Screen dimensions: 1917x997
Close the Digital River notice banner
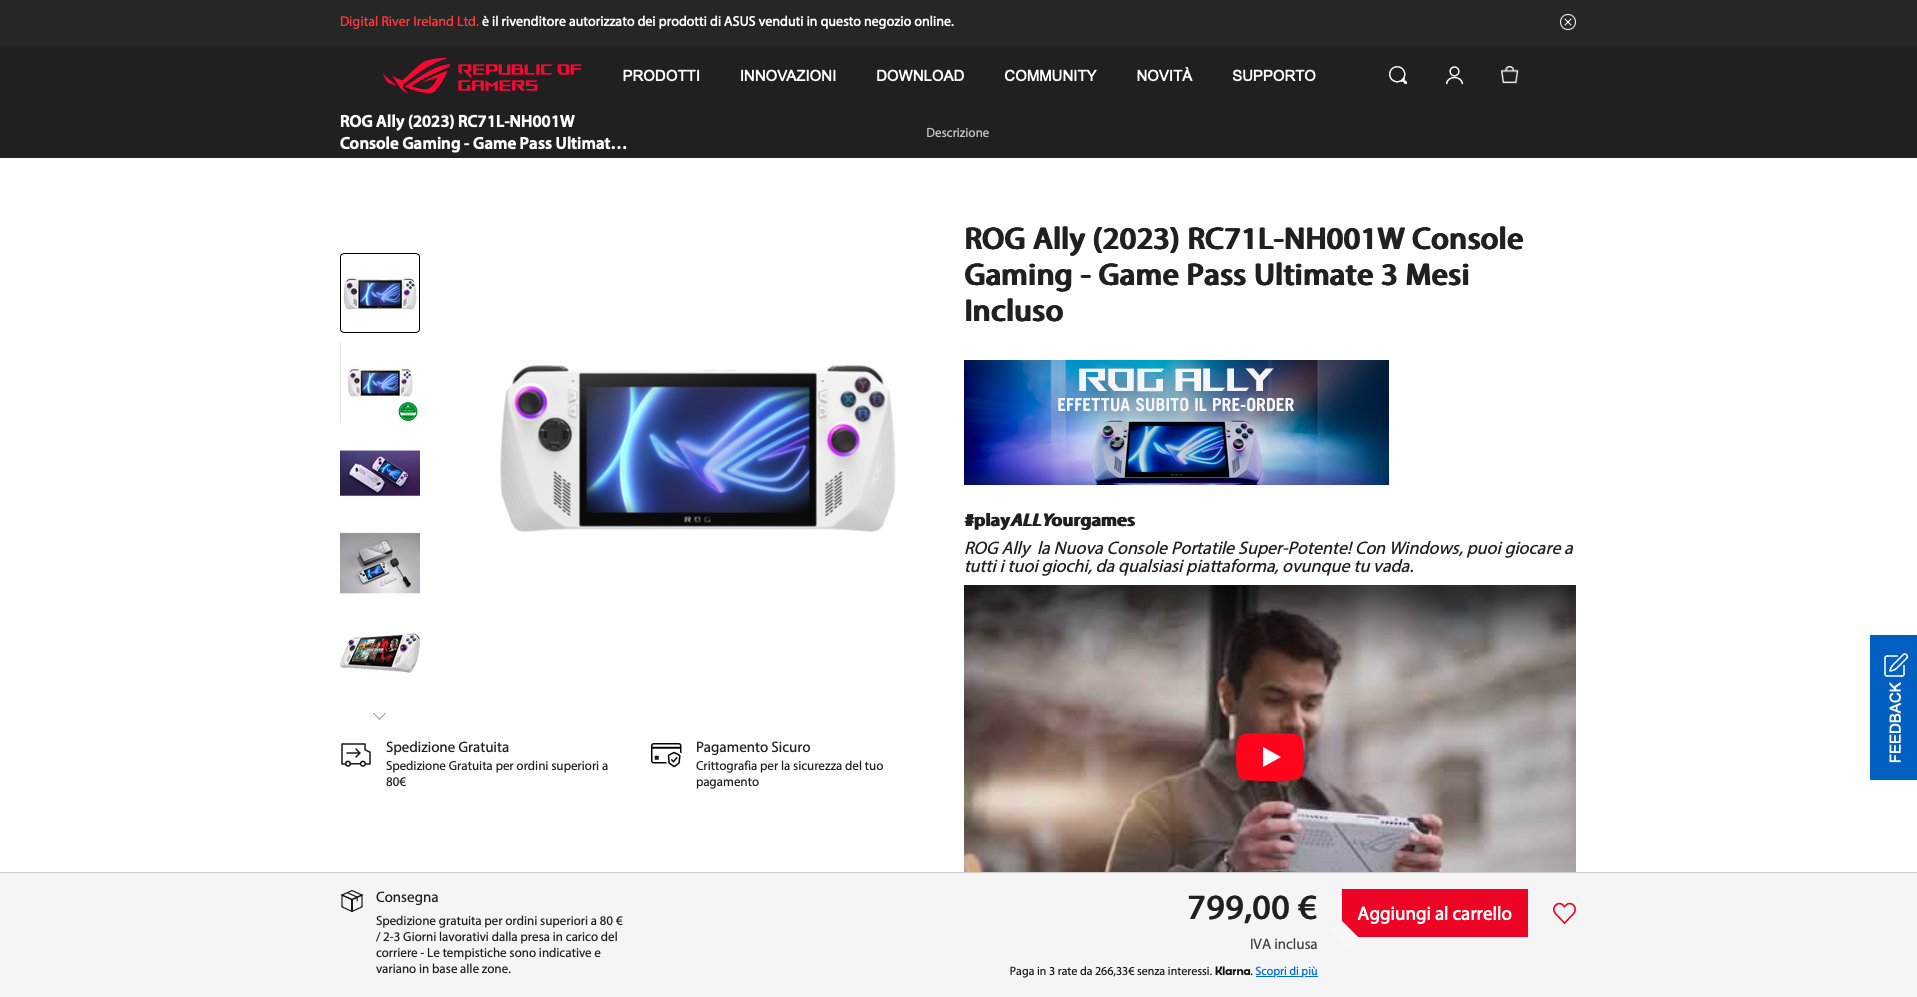(x=1568, y=22)
